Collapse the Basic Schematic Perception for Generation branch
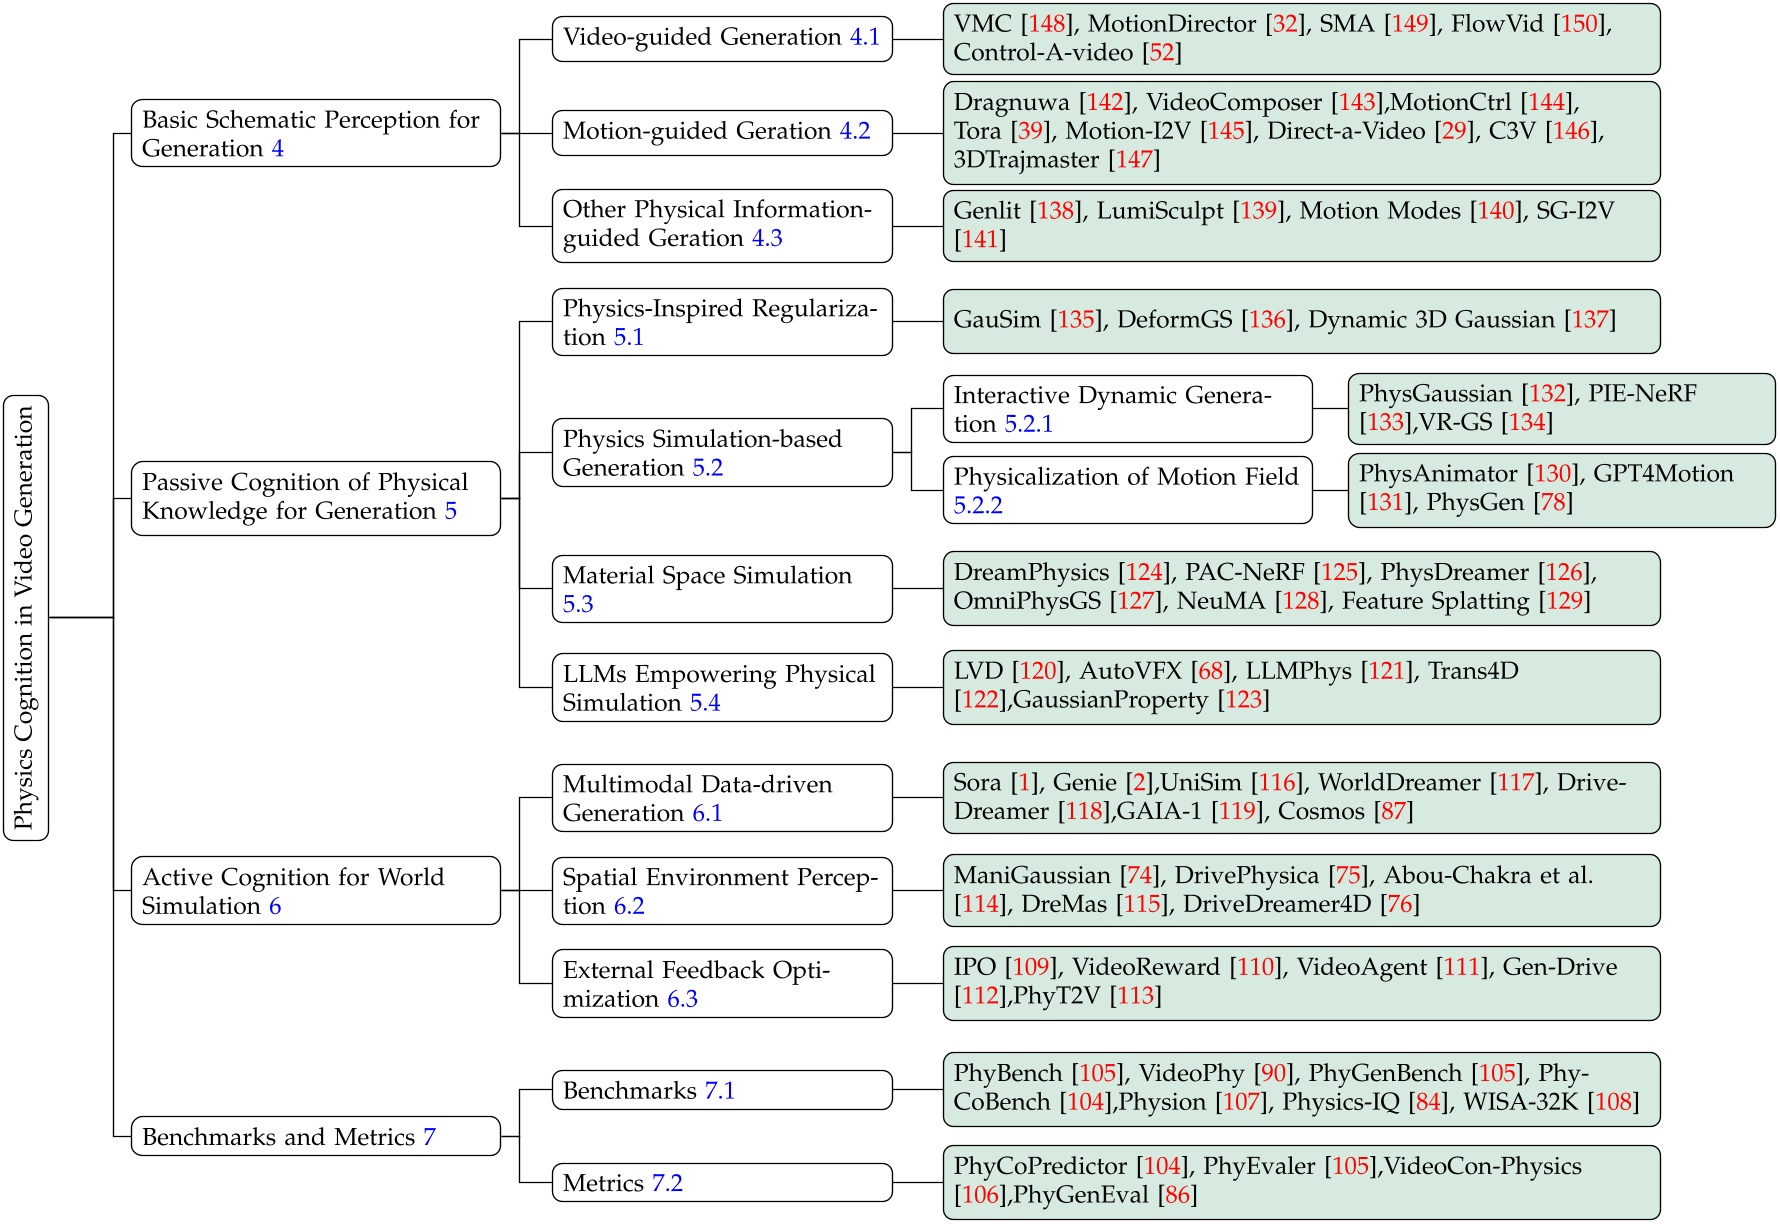 (316, 132)
